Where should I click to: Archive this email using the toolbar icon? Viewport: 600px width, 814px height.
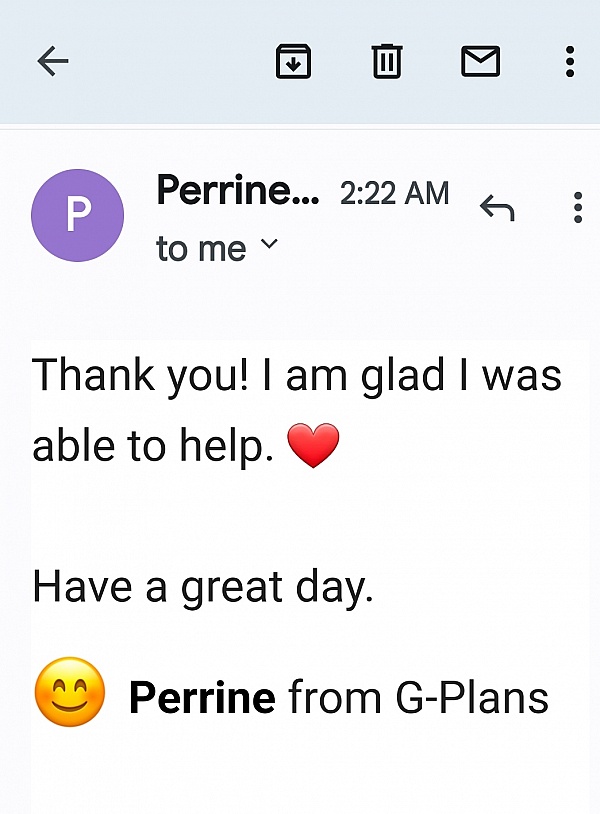tap(293, 61)
